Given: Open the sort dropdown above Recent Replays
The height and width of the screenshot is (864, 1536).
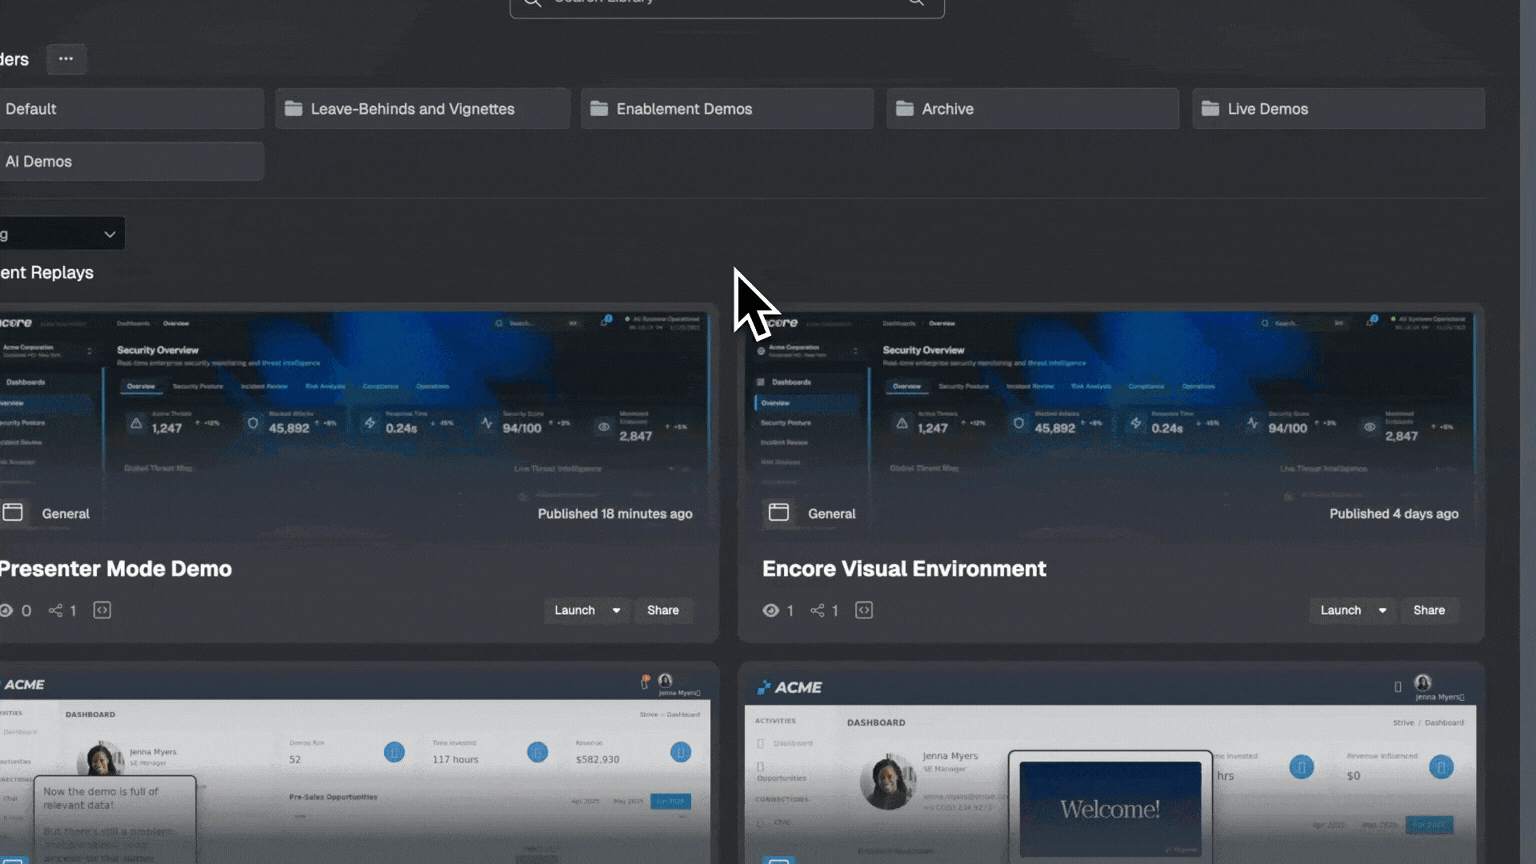Looking at the screenshot, I should click(62, 234).
